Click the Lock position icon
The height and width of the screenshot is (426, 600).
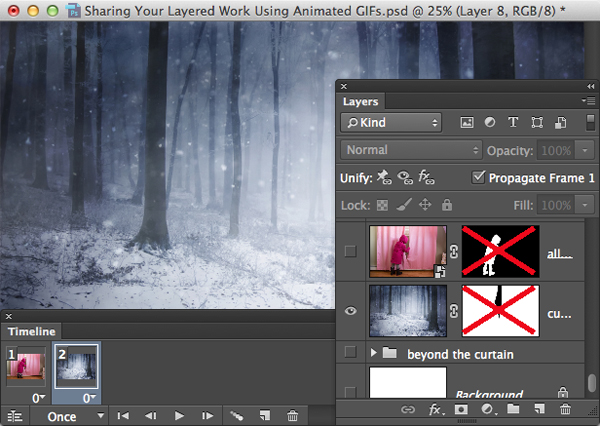click(x=424, y=204)
